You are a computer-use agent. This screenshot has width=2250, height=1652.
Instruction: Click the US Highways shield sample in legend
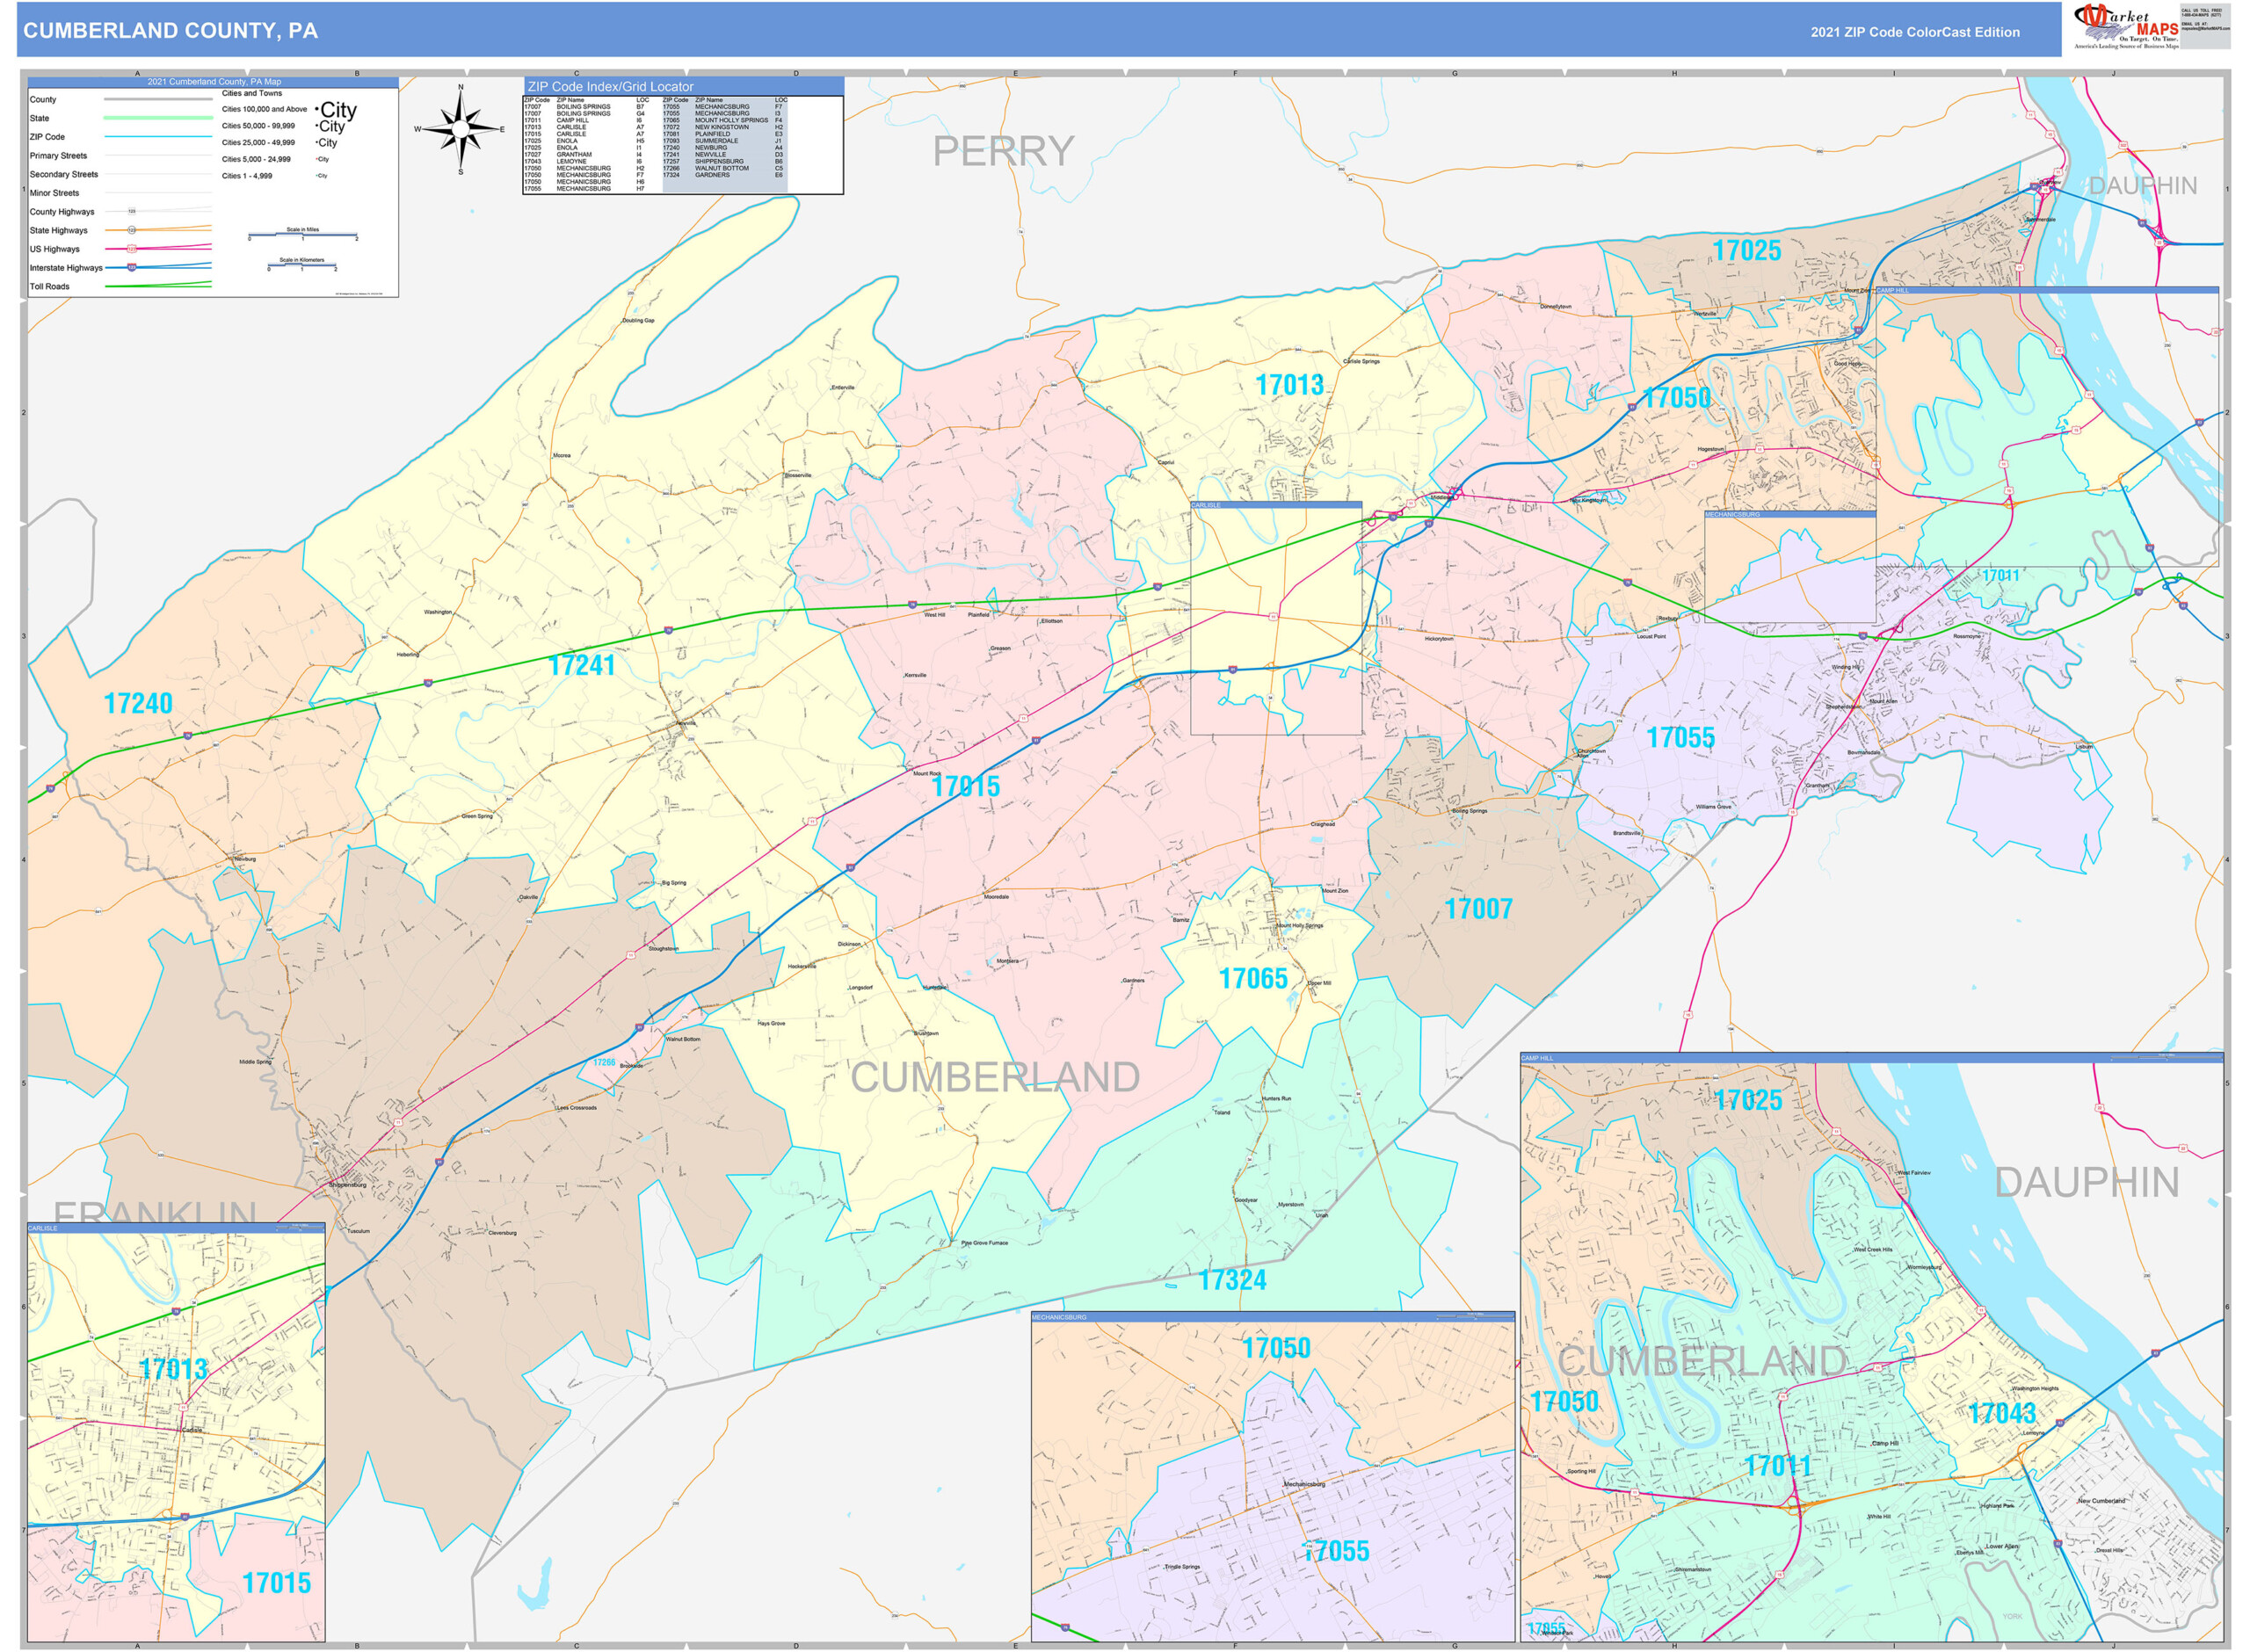point(131,249)
